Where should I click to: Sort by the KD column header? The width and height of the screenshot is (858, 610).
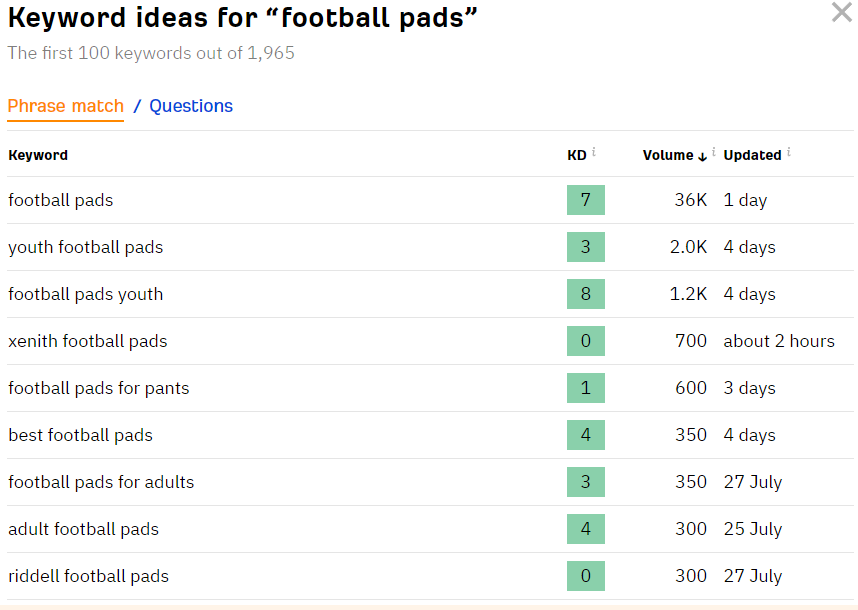click(x=577, y=155)
